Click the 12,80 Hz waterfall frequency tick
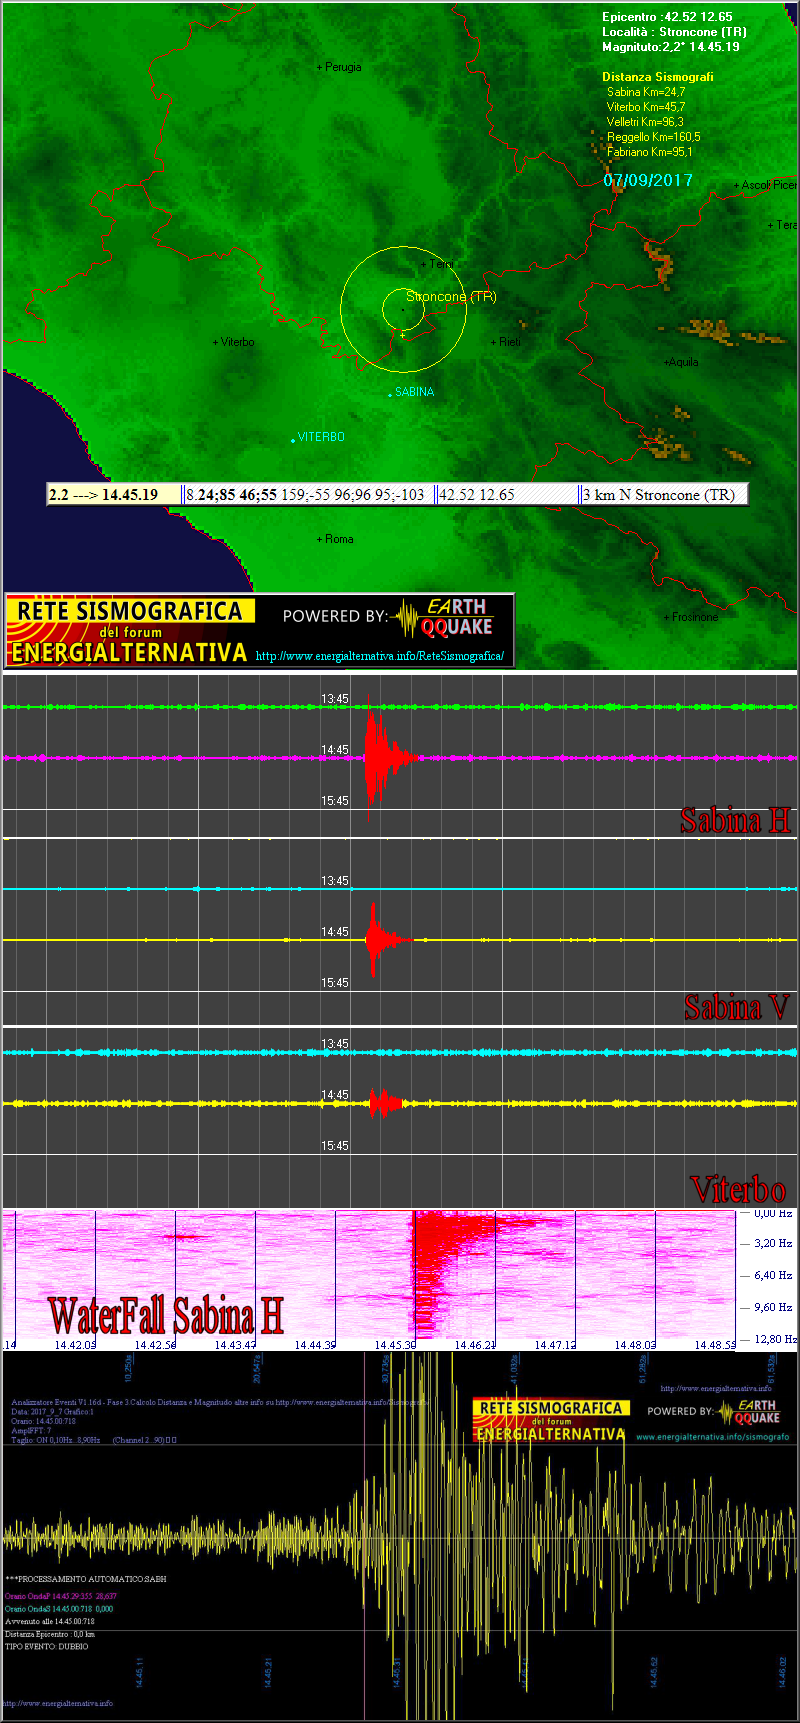 pyautogui.click(x=775, y=1339)
